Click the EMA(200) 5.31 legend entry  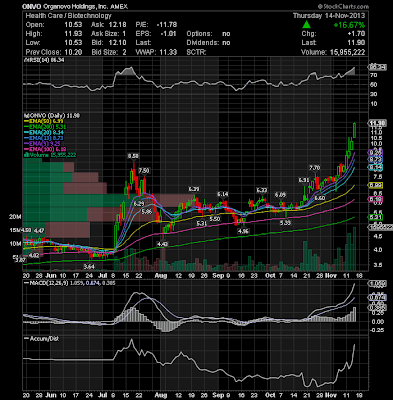click(x=45, y=127)
